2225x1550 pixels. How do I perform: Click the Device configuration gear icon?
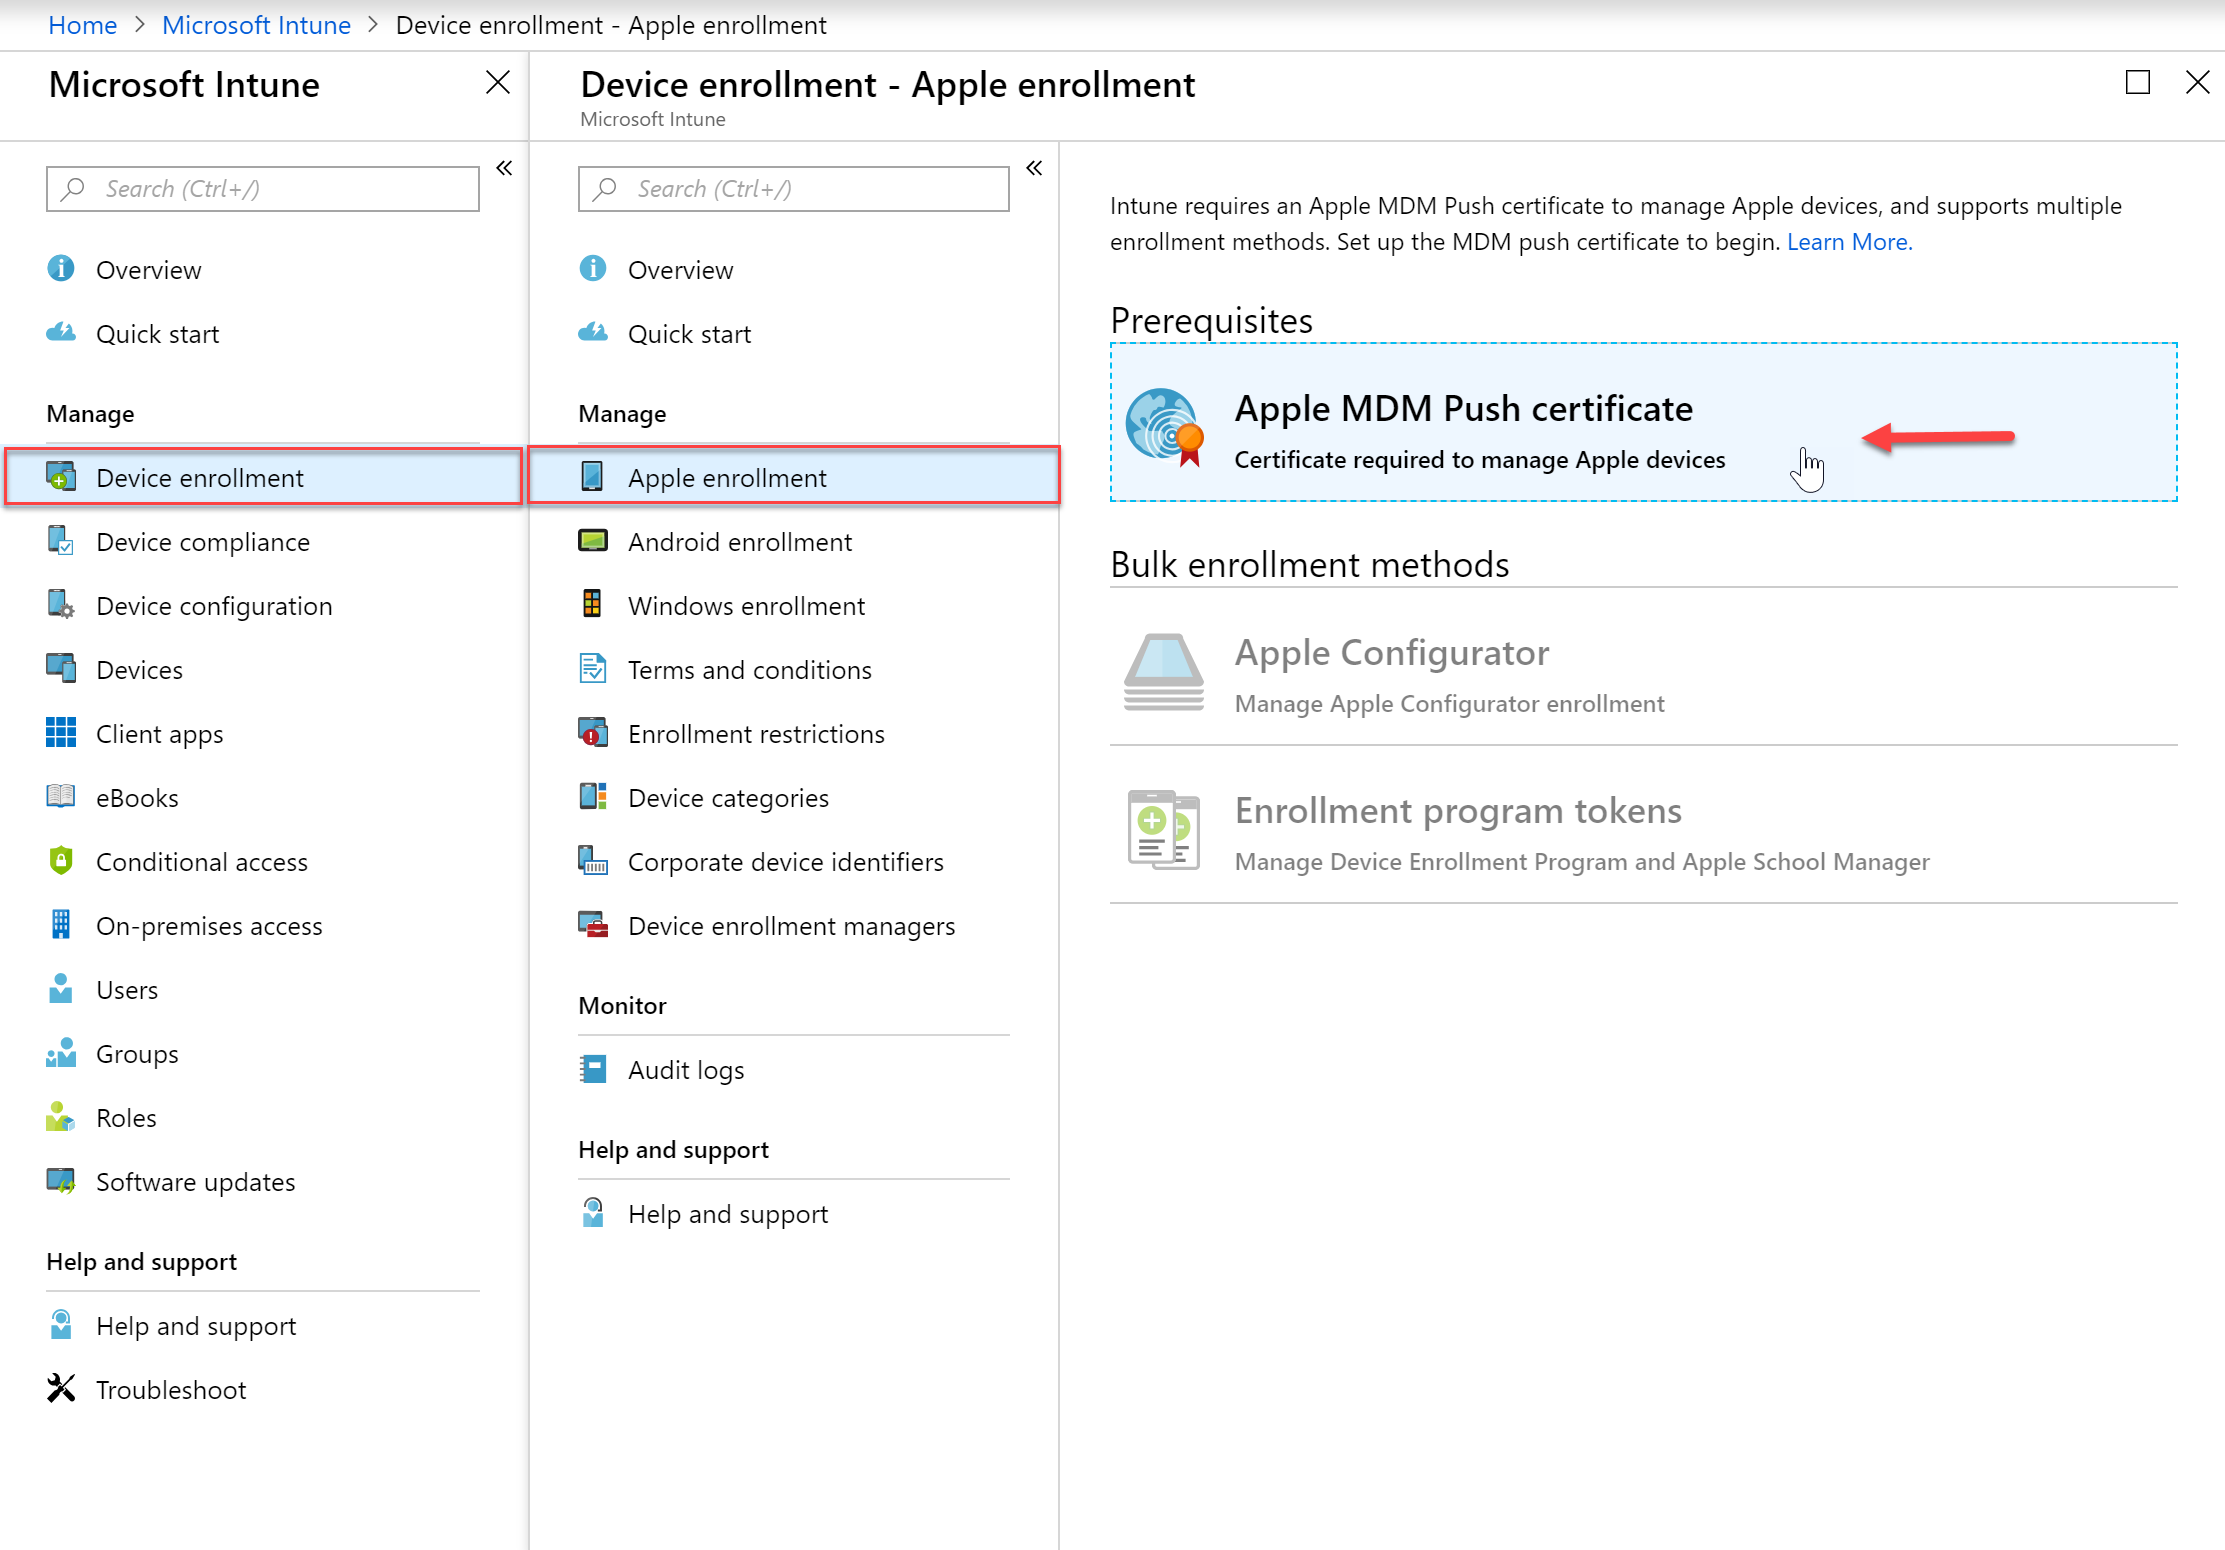click(x=61, y=605)
